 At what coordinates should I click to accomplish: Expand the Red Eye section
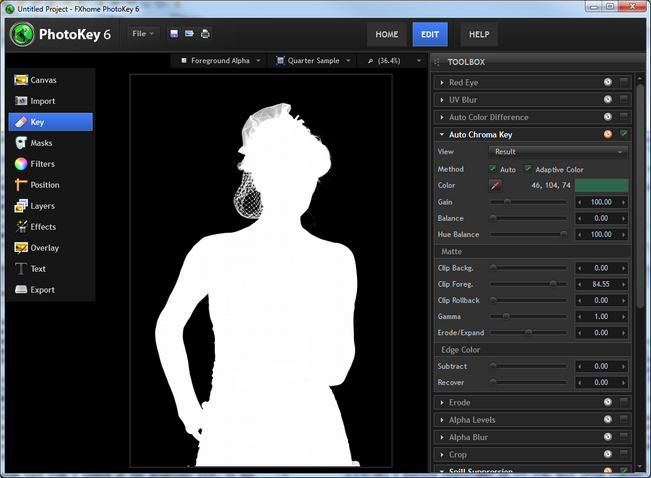(x=442, y=83)
